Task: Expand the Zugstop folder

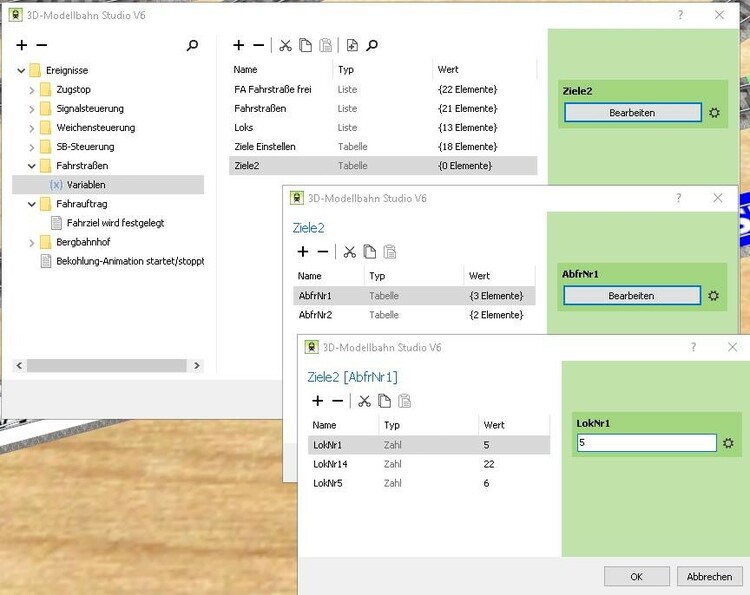Action: (32, 90)
